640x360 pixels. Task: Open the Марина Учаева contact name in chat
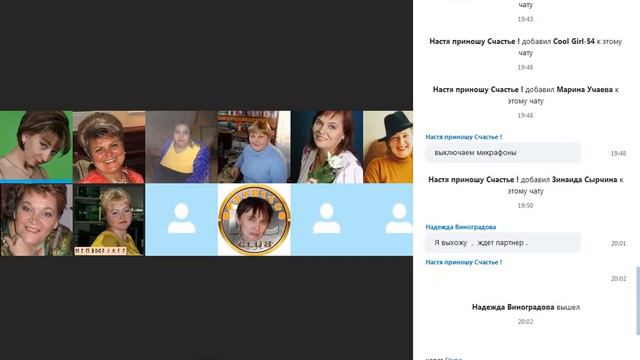584,89
